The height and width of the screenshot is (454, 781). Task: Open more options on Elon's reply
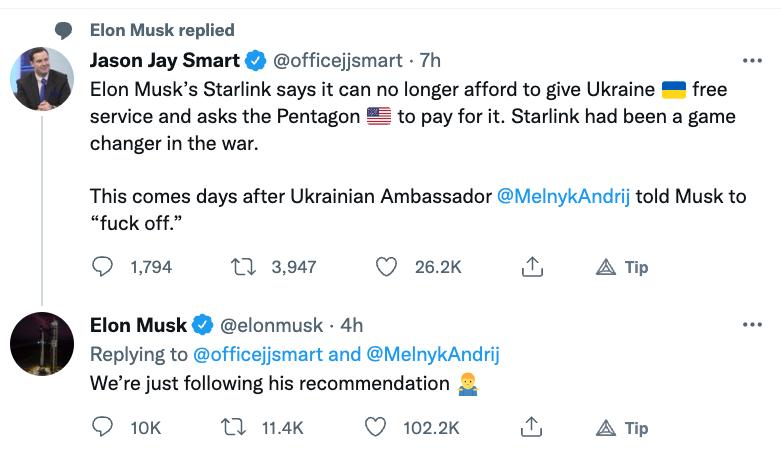(752, 324)
